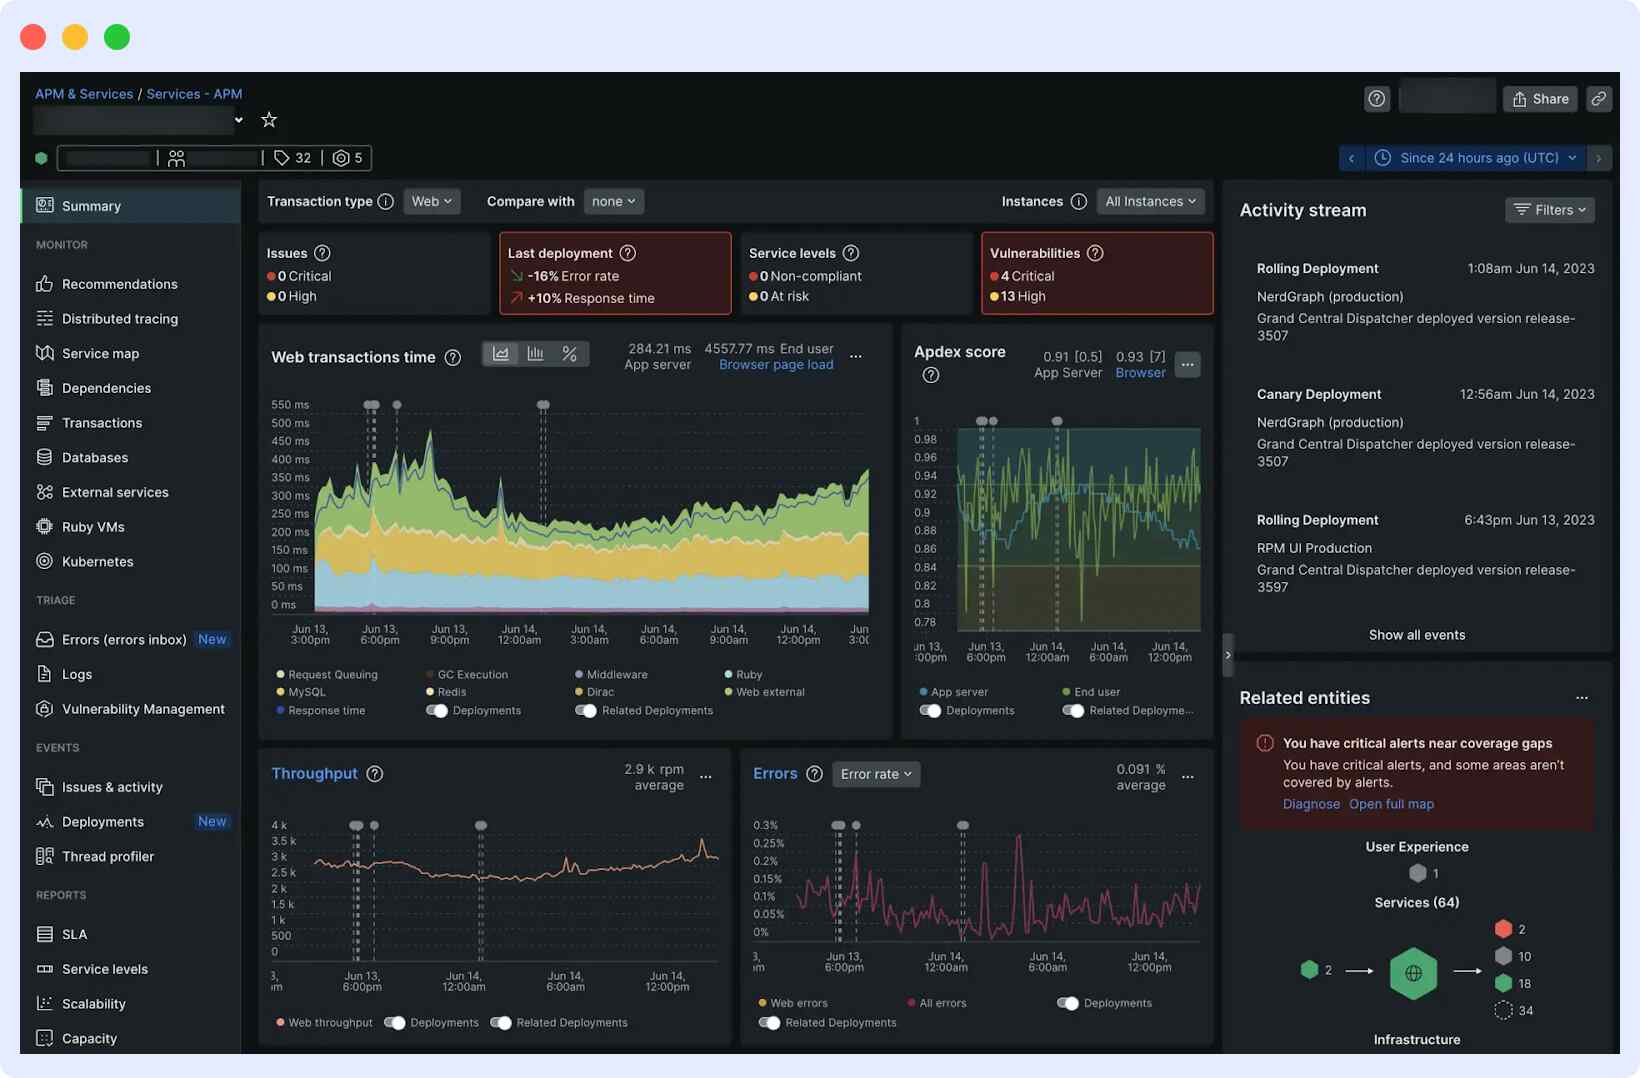Open the Service map section

[100, 353]
